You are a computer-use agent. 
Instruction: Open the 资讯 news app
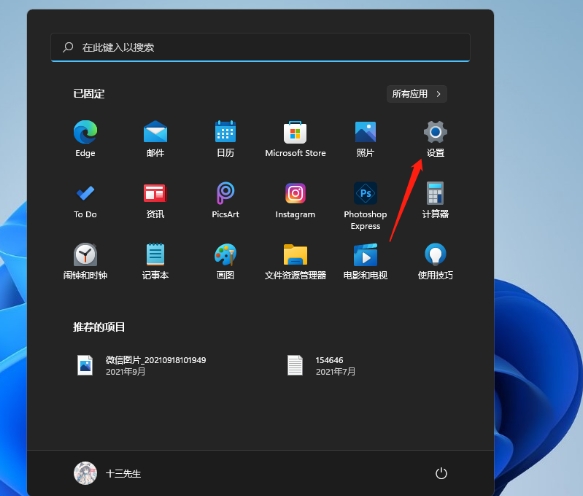point(155,200)
